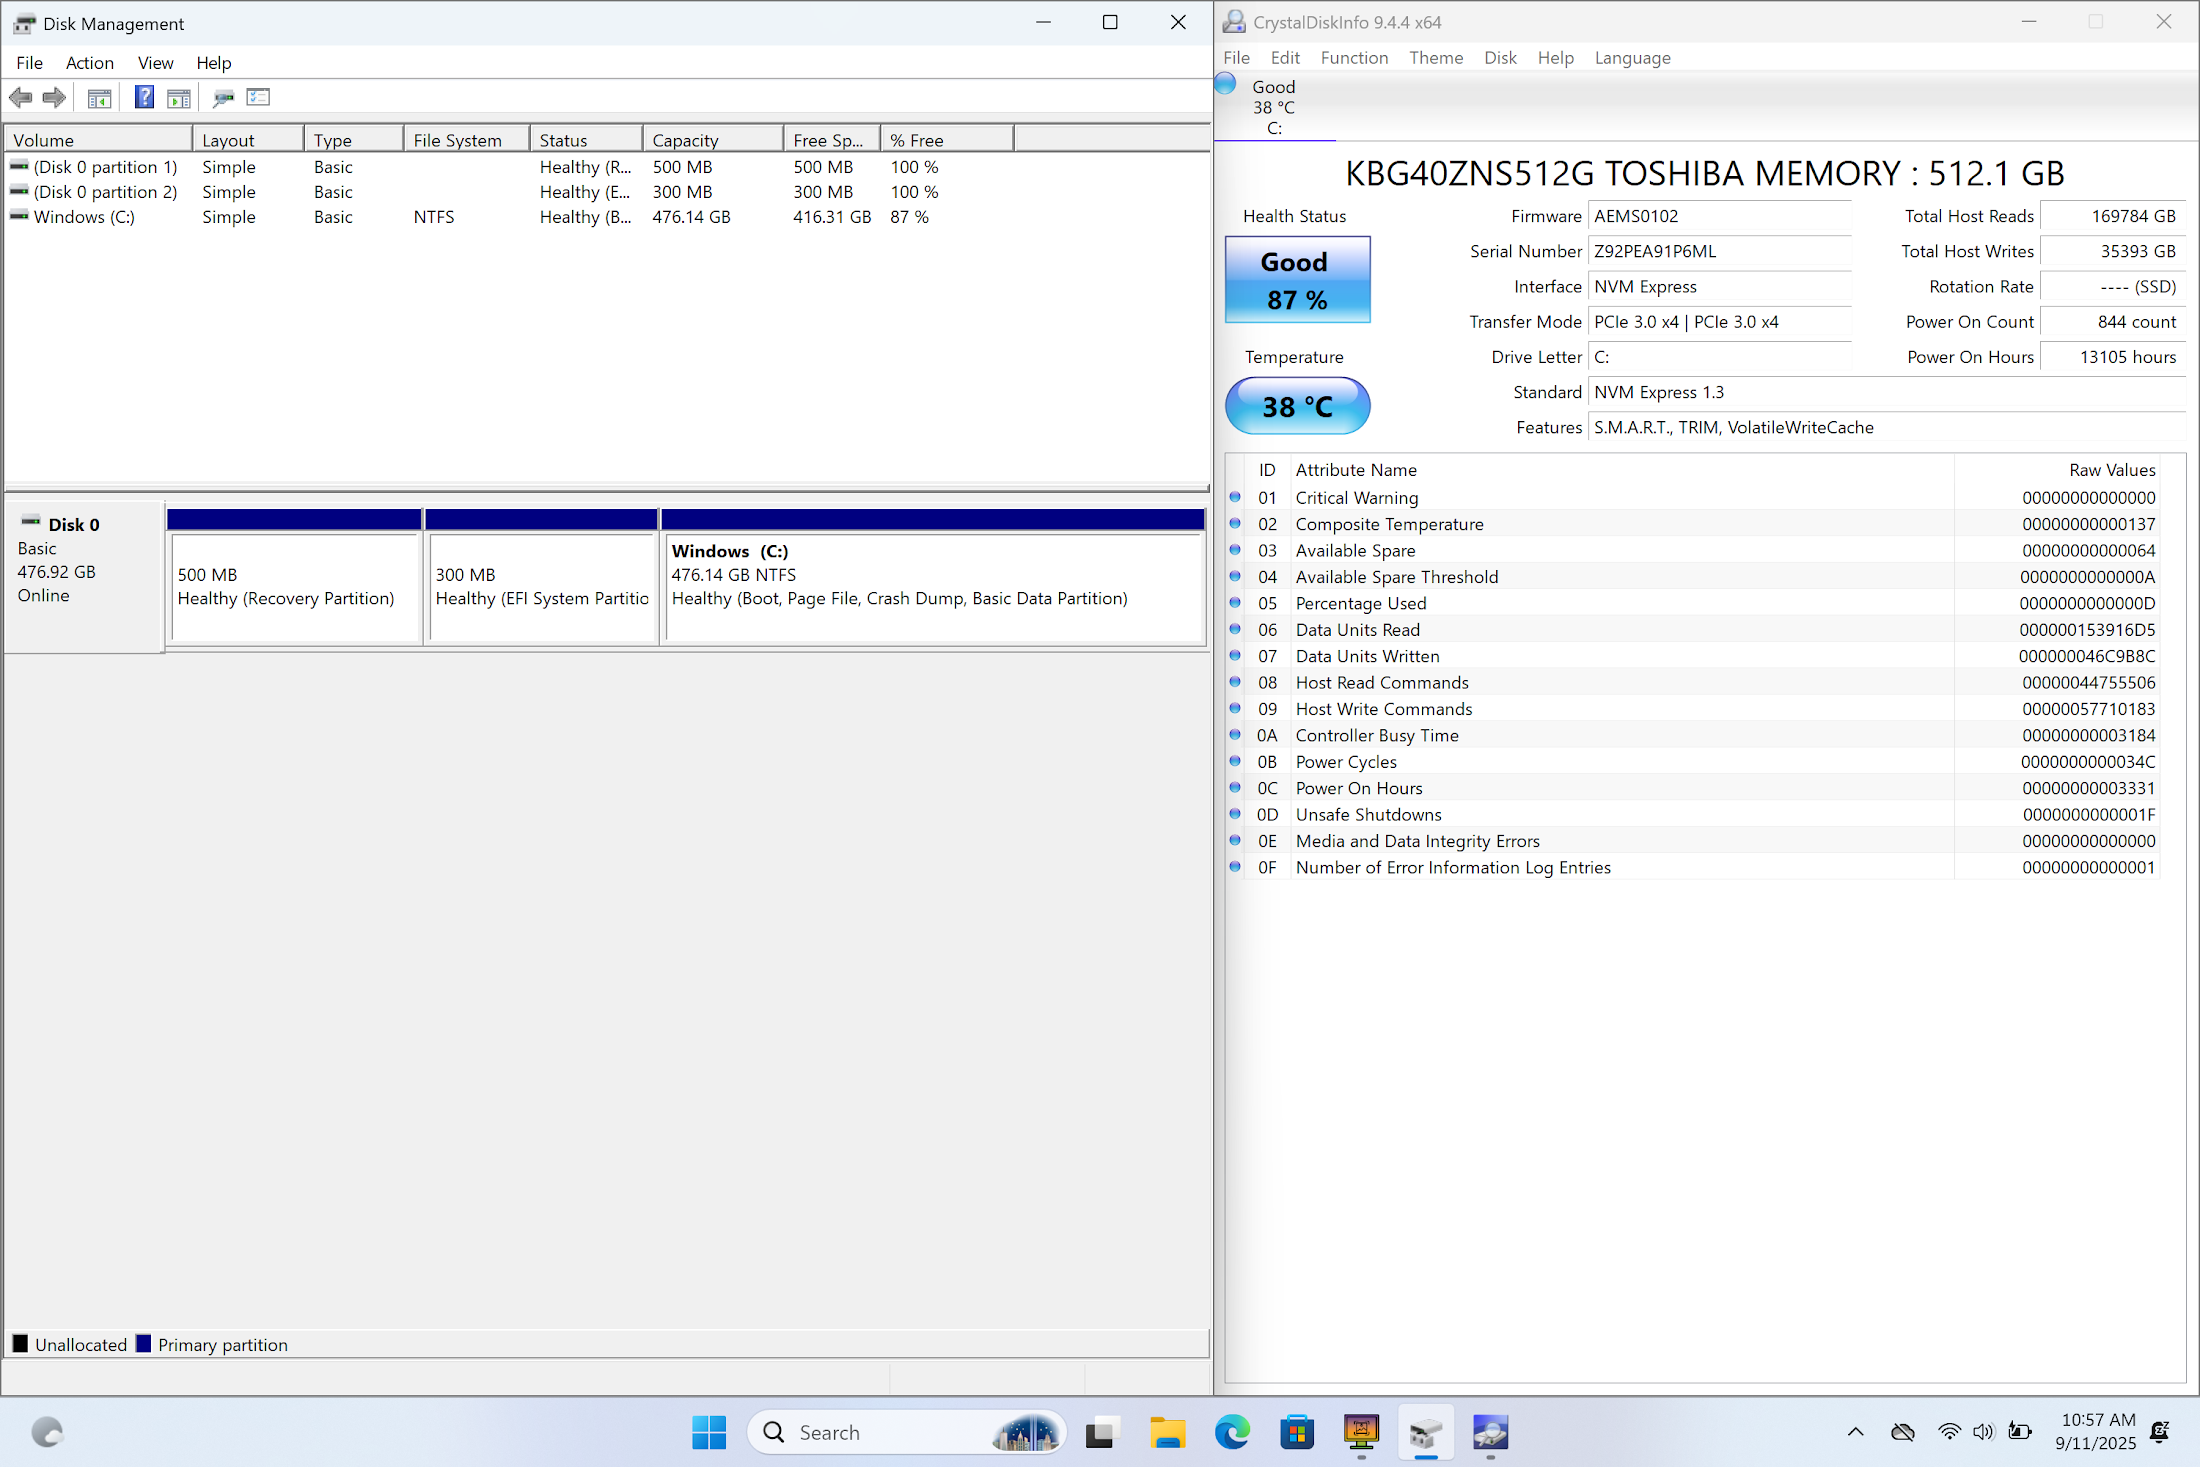Viewport: 2200px width, 1467px height.
Task: Open CrystalDiskInfo Language menu
Action: click(1632, 57)
